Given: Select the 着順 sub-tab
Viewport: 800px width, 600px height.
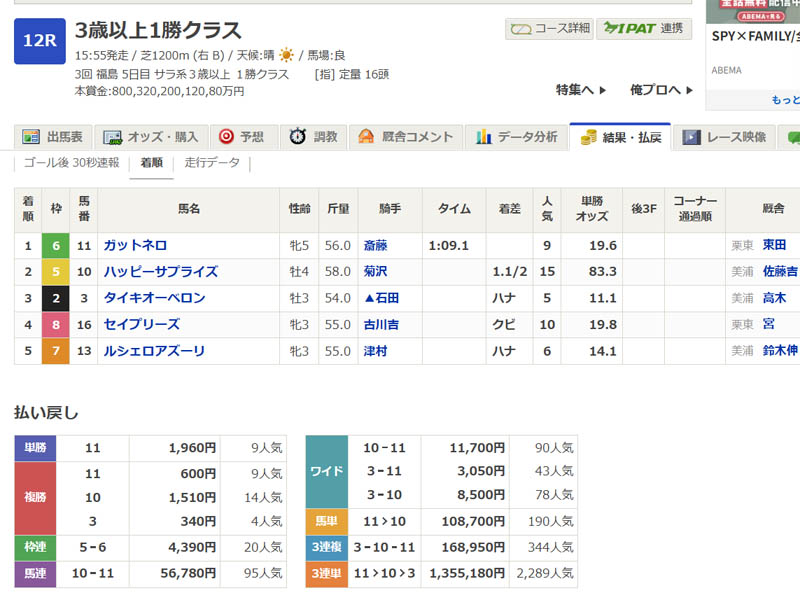Looking at the screenshot, I should [x=151, y=162].
